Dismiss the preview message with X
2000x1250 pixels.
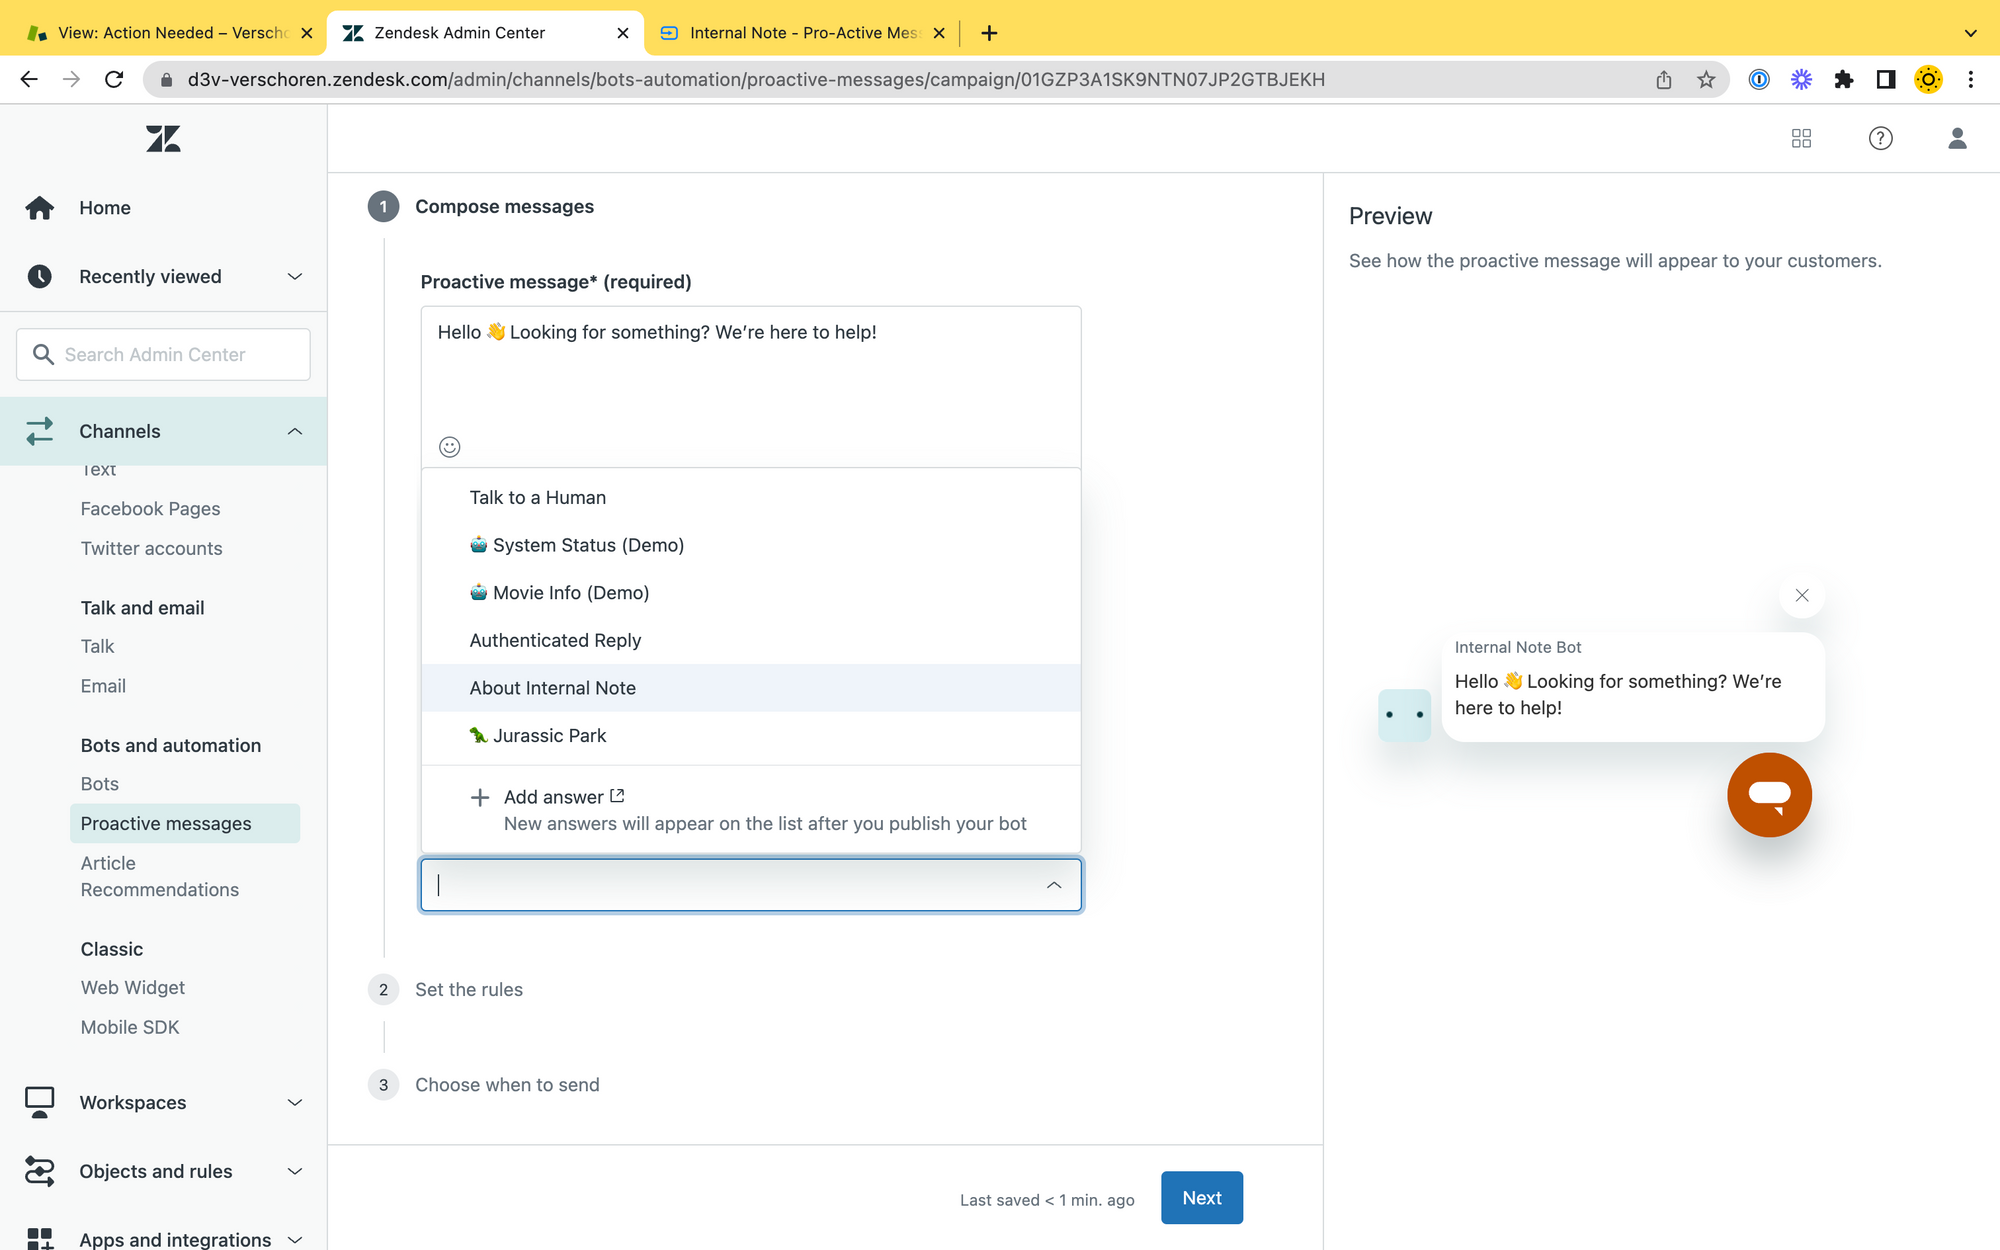click(x=1802, y=595)
